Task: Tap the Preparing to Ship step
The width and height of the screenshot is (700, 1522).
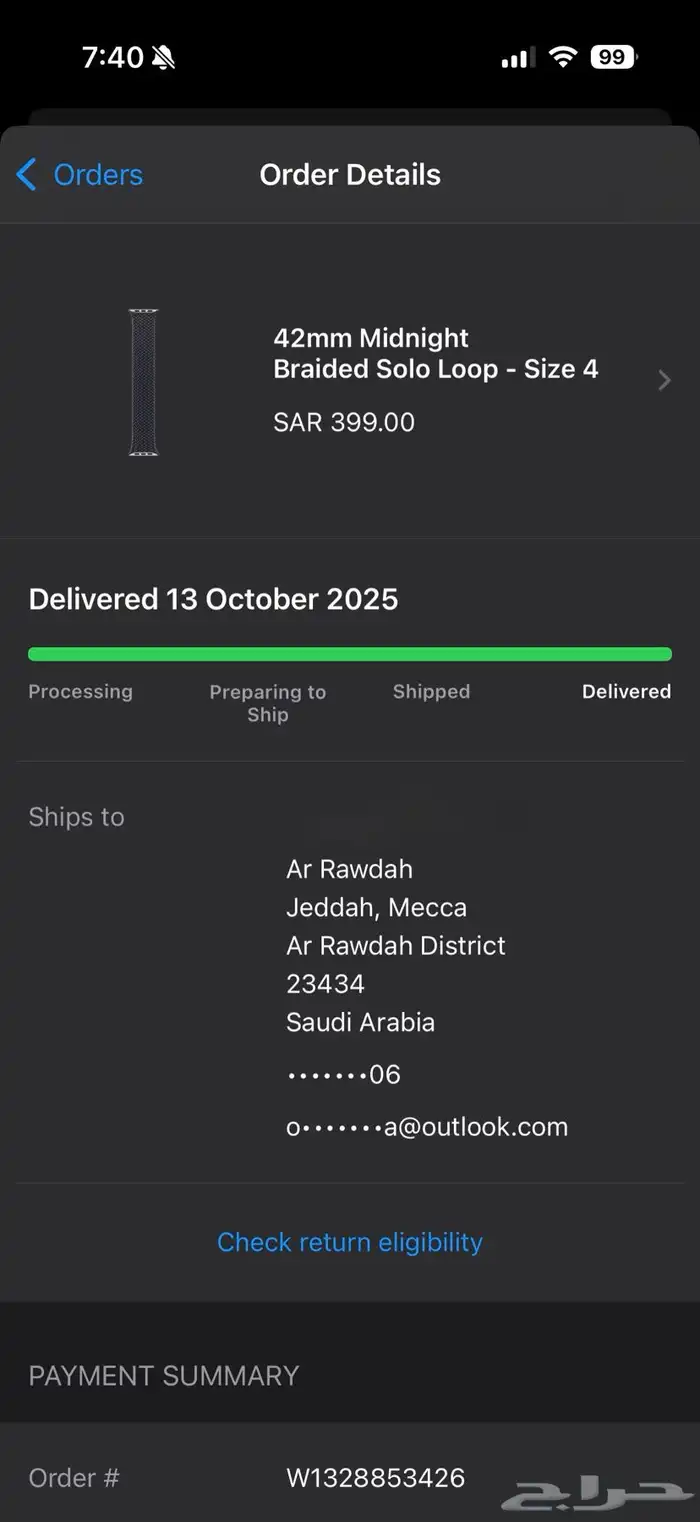Action: click(x=267, y=703)
